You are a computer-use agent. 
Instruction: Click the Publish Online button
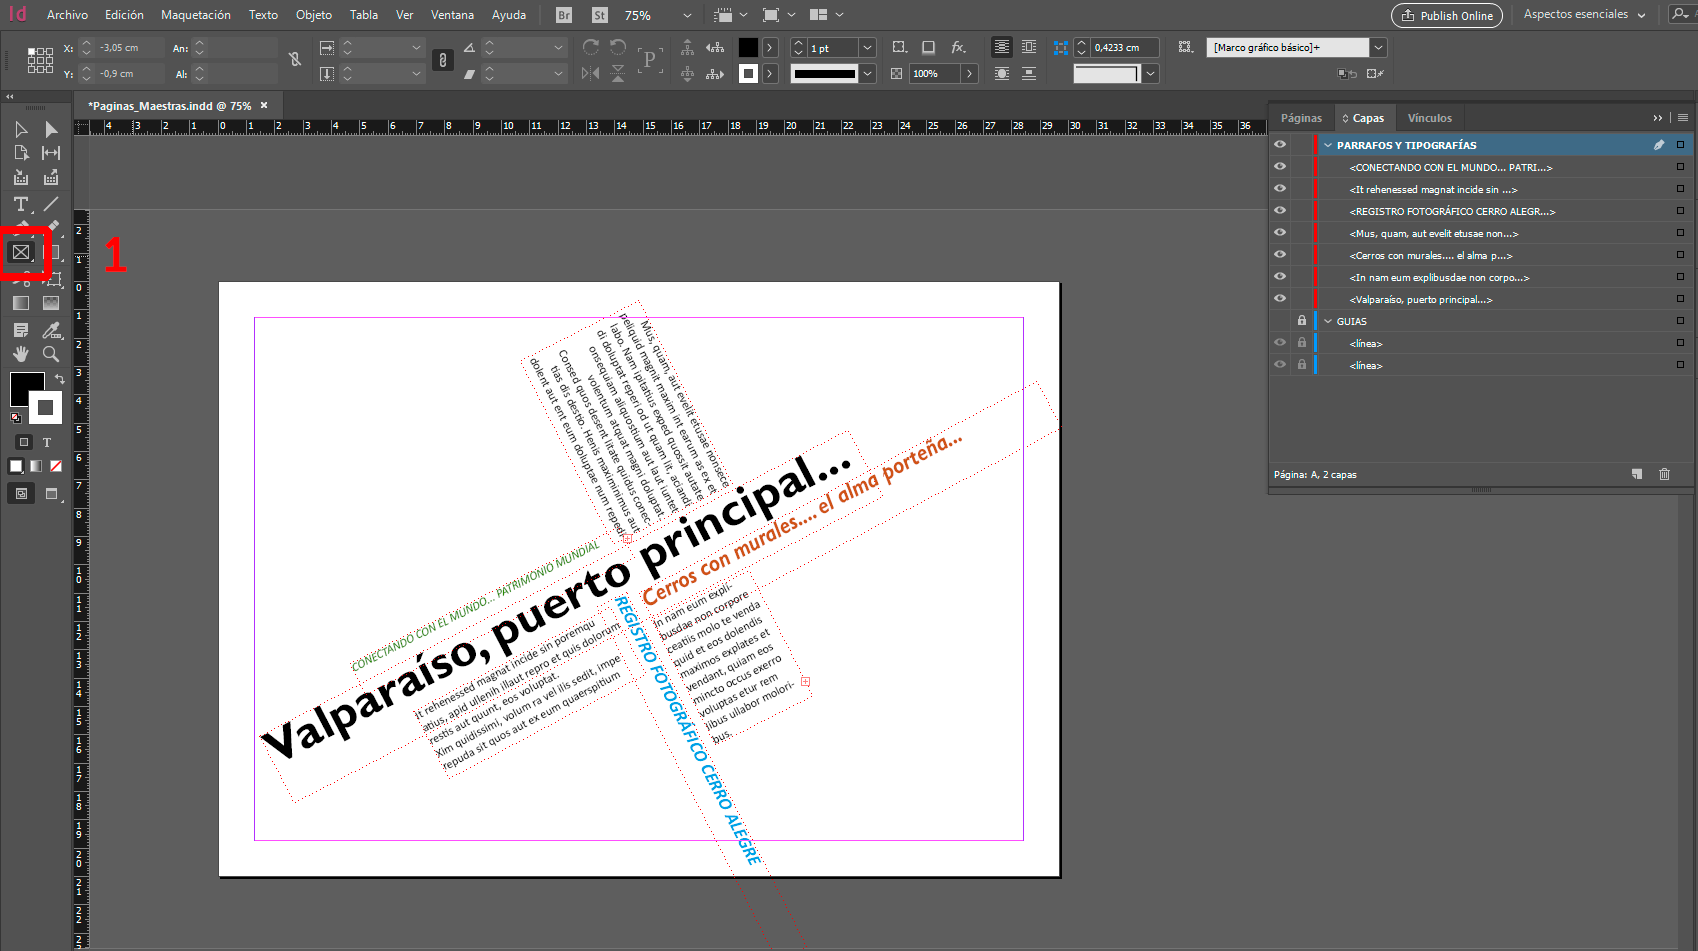pos(1446,15)
